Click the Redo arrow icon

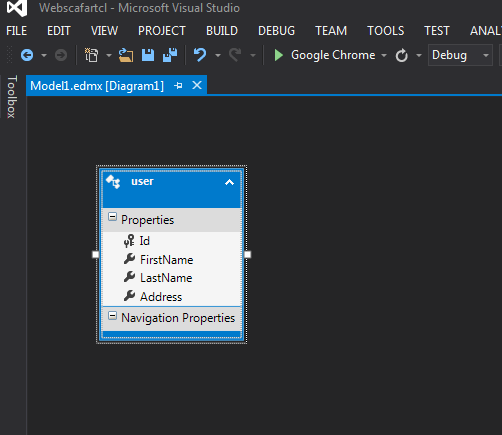[x=235, y=55]
